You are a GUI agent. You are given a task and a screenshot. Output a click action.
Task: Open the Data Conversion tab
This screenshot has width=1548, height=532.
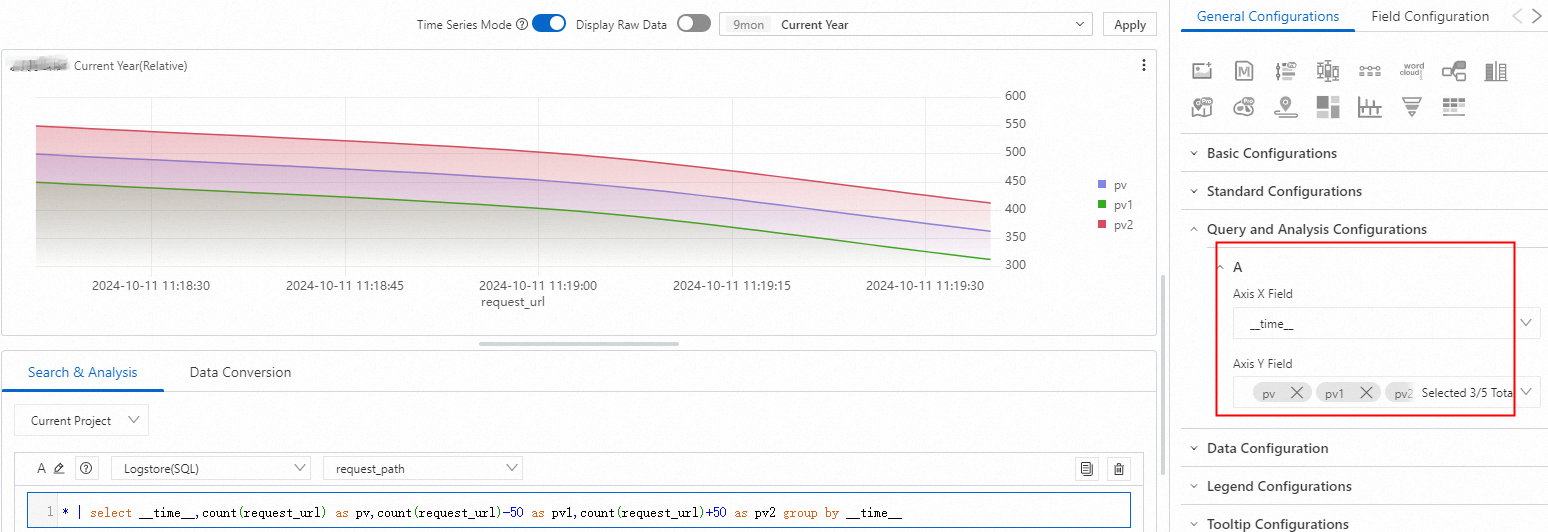(241, 372)
